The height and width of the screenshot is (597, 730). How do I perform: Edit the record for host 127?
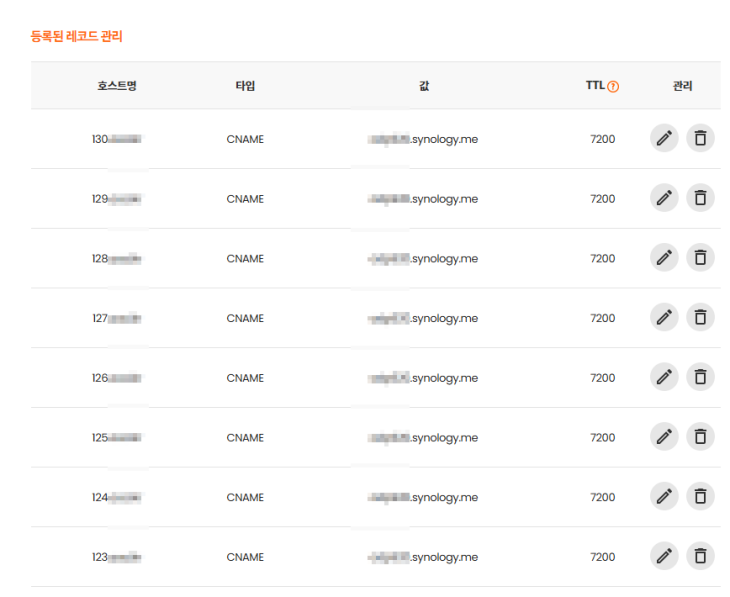coord(664,317)
